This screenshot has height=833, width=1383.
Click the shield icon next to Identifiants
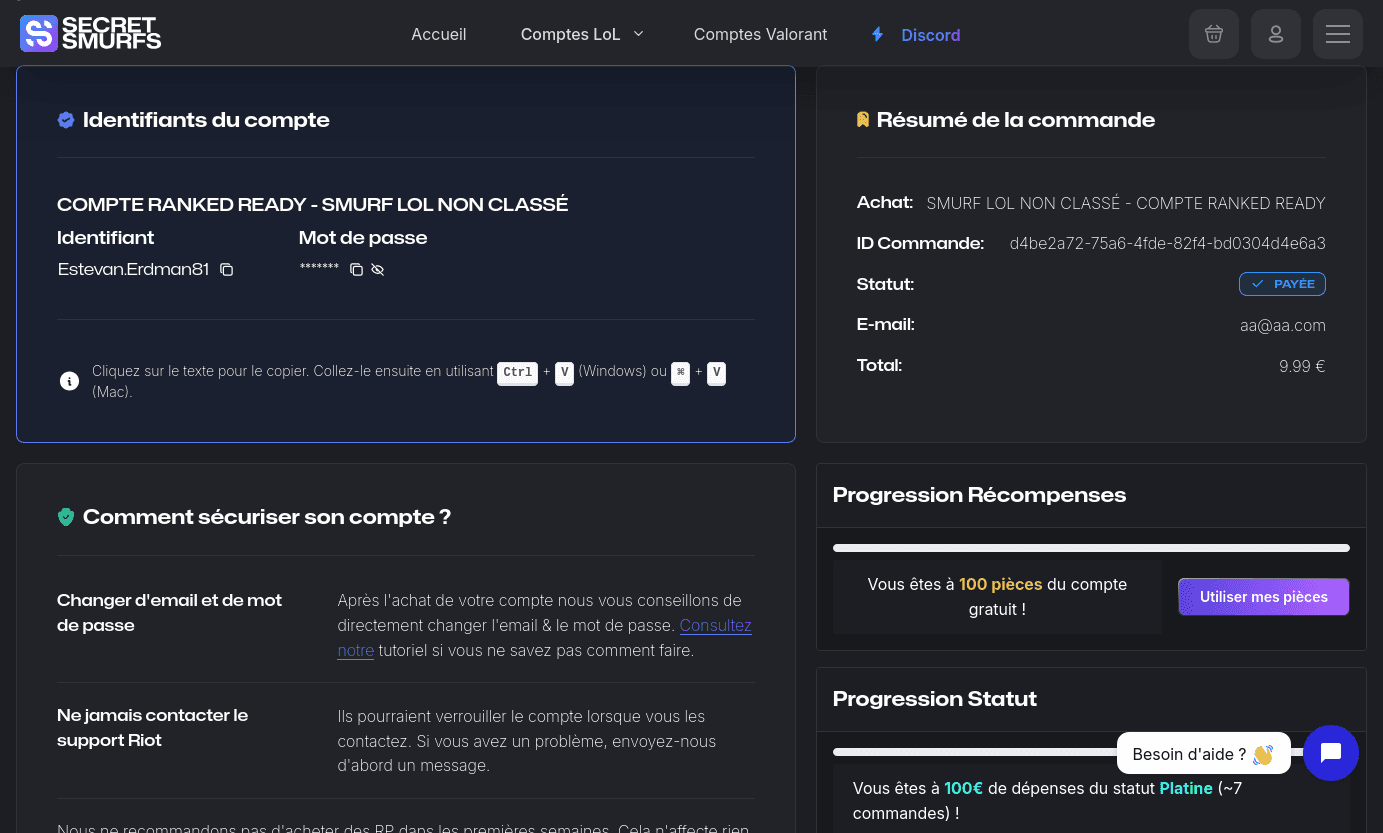pyautogui.click(x=66, y=119)
